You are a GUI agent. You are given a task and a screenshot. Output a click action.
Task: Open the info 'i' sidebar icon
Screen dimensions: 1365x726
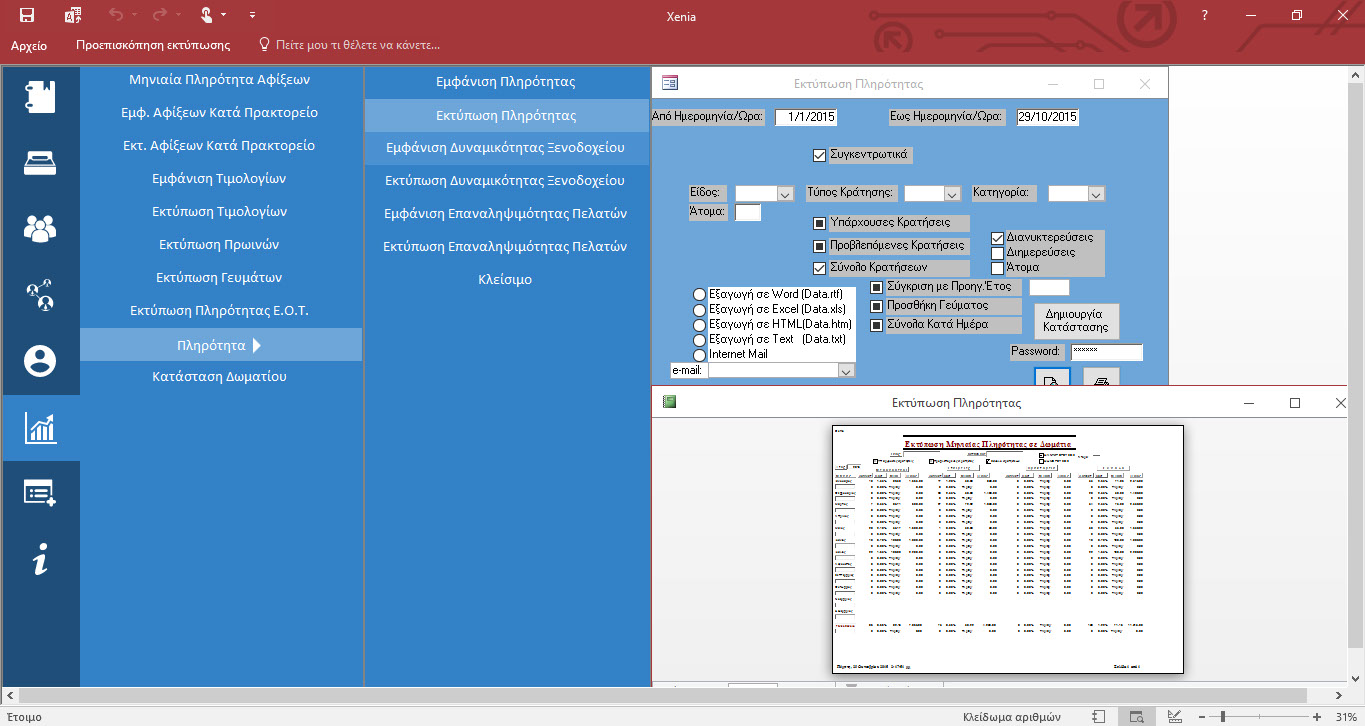(40, 561)
